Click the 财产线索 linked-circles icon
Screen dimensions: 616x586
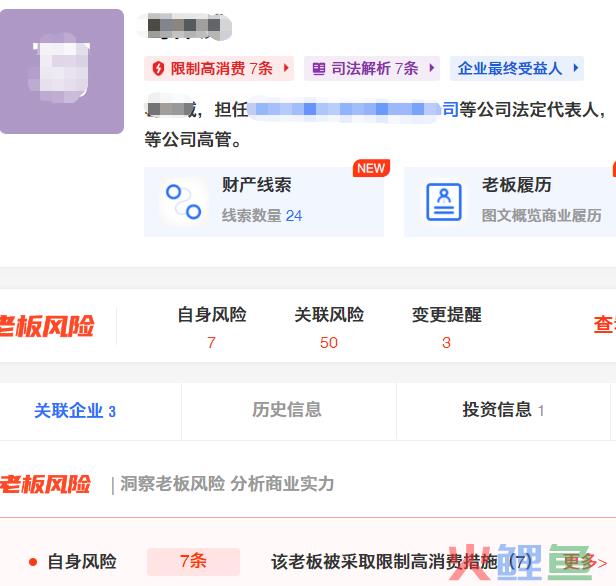click(183, 202)
